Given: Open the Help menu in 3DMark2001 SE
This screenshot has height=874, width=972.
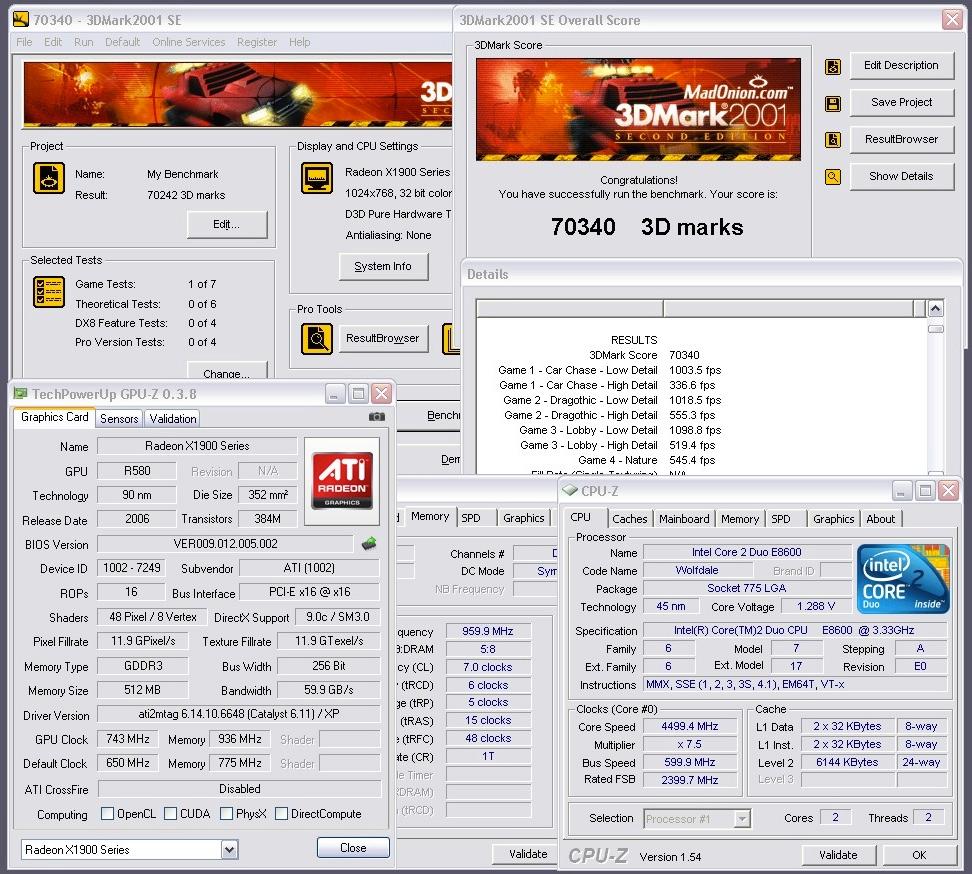Looking at the screenshot, I should (299, 42).
